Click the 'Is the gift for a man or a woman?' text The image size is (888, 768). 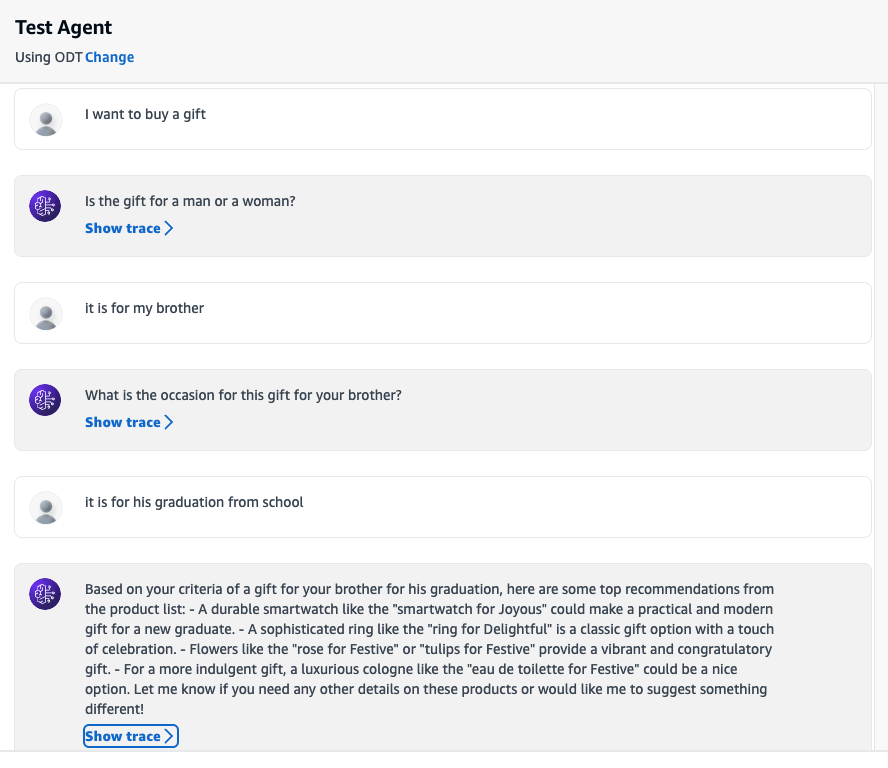click(x=190, y=201)
